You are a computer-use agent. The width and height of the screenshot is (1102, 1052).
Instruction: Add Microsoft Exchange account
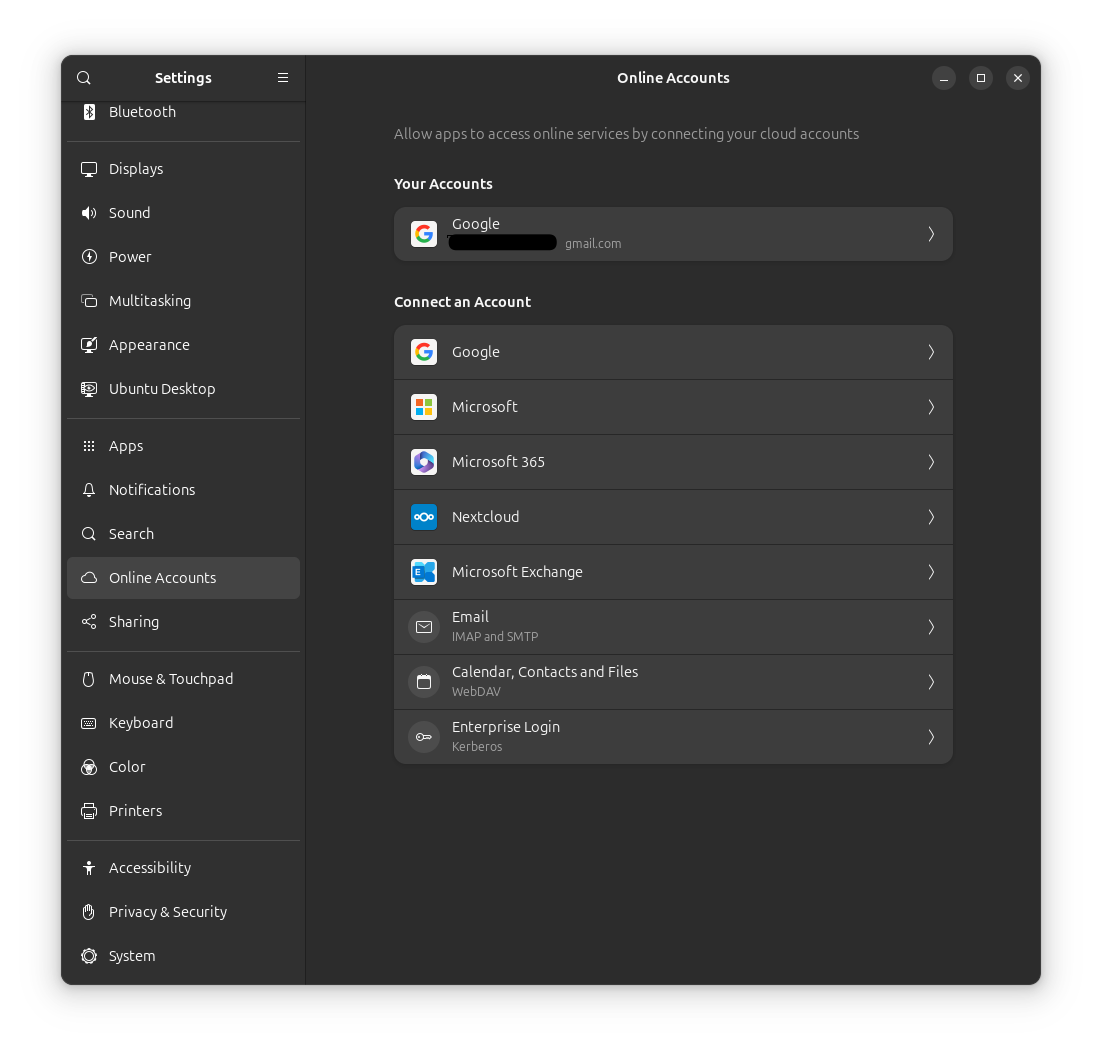(x=673, y=572)
